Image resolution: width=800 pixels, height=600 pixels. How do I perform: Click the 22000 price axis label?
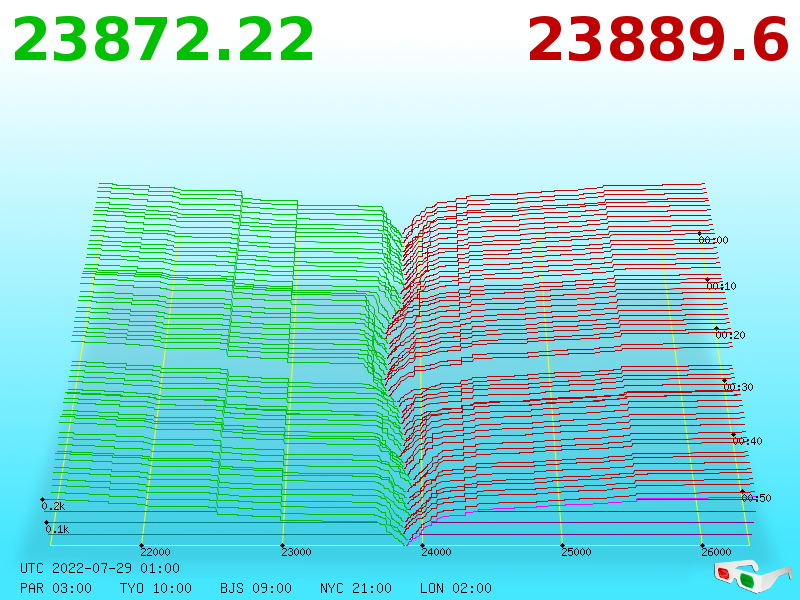coord(156,552)
